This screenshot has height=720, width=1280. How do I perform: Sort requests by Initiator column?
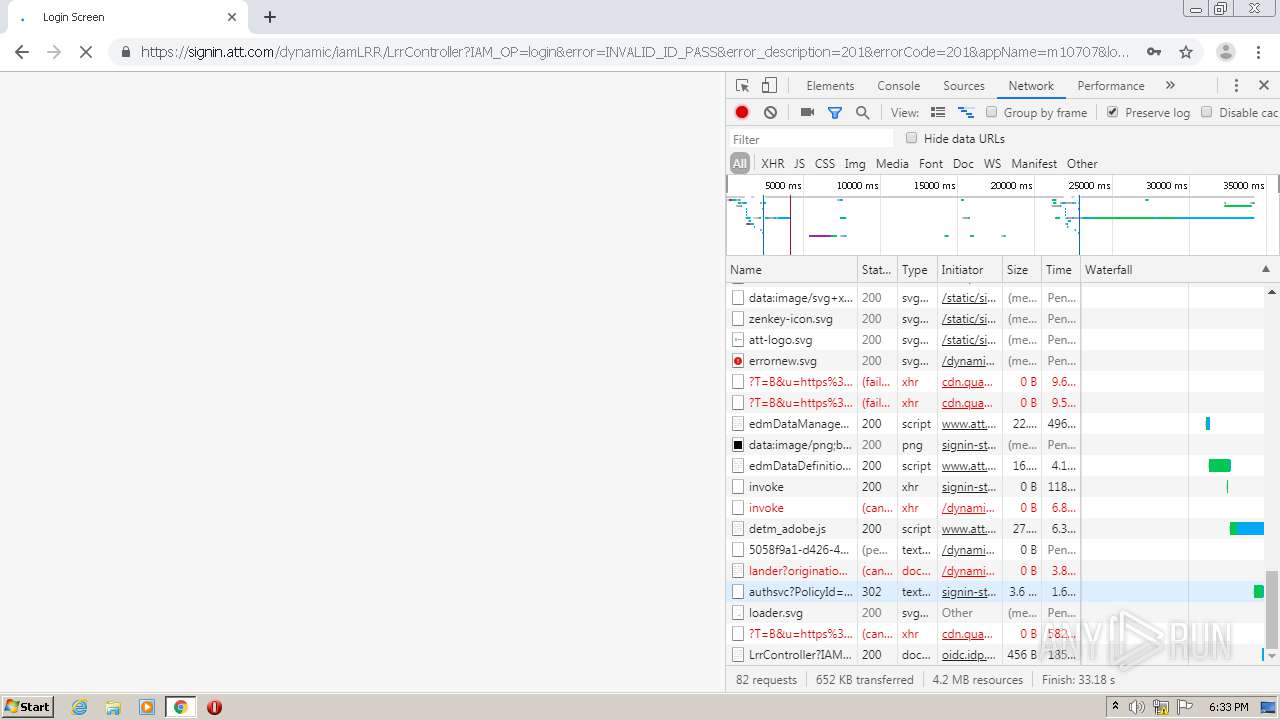tap(969, 270)
